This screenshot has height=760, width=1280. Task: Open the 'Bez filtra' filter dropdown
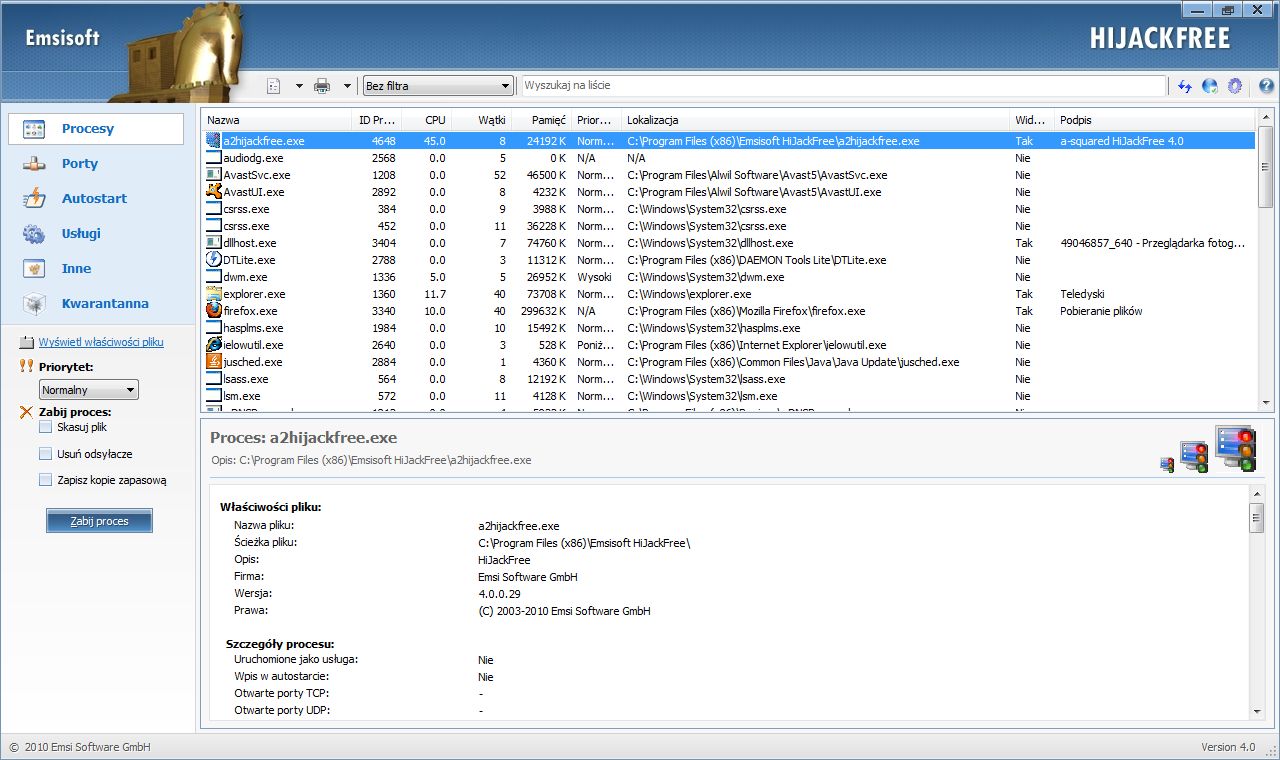pyautogui.click(x=438, y=86)
